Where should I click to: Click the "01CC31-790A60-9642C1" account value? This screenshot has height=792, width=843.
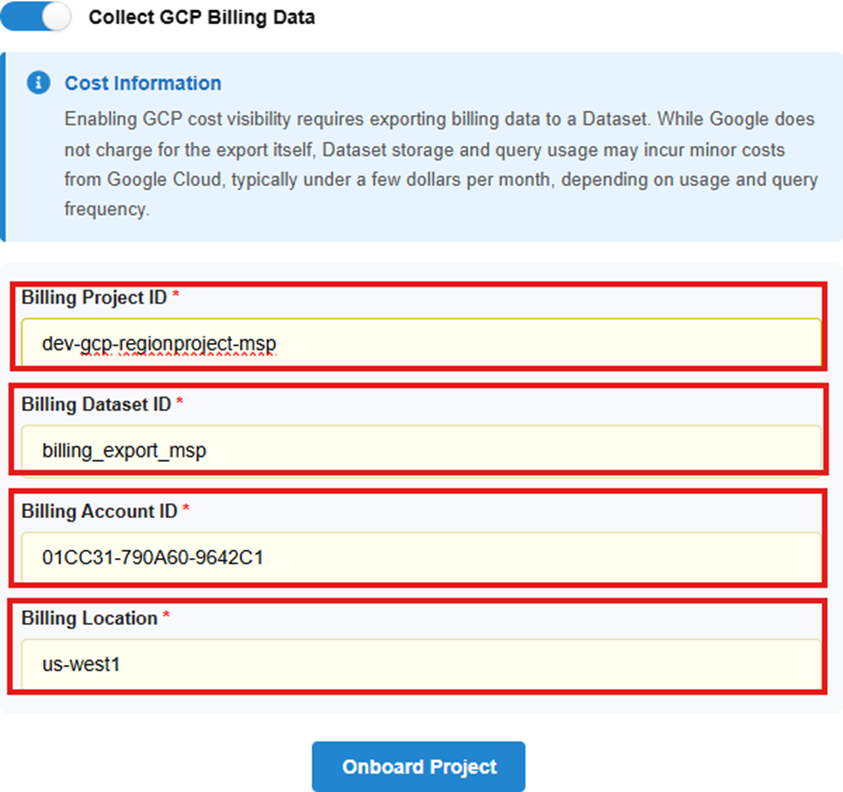pos(152,557)
